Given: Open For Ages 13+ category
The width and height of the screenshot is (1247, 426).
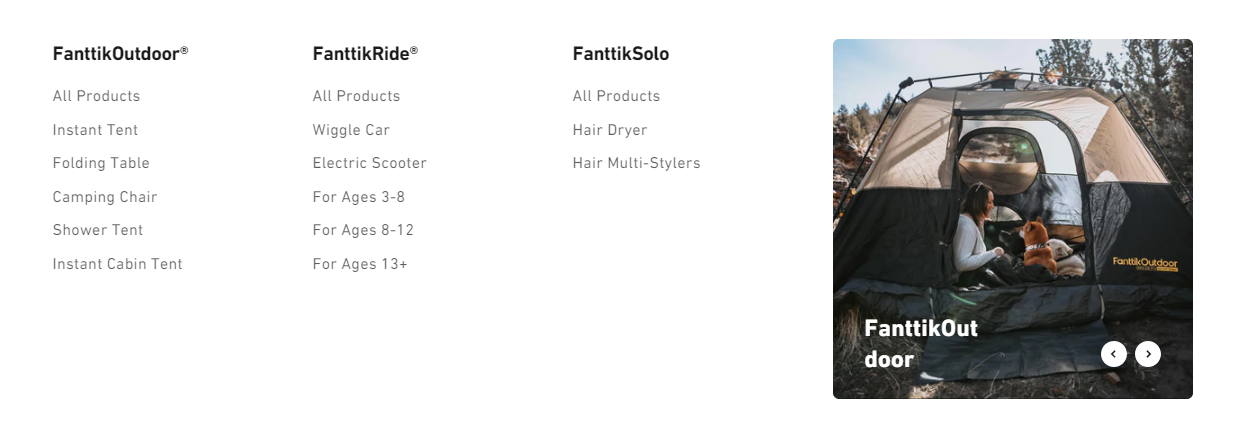Looking at the screenshot, I should click(x=360, y=264).
